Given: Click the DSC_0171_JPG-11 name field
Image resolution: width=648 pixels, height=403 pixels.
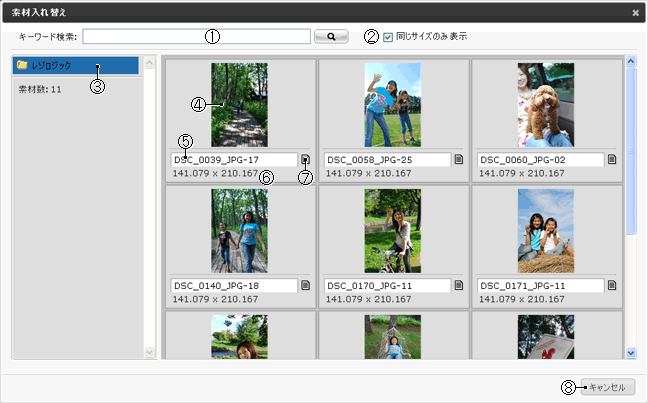Looking at the screenshot, I should [x=541, y=286].
